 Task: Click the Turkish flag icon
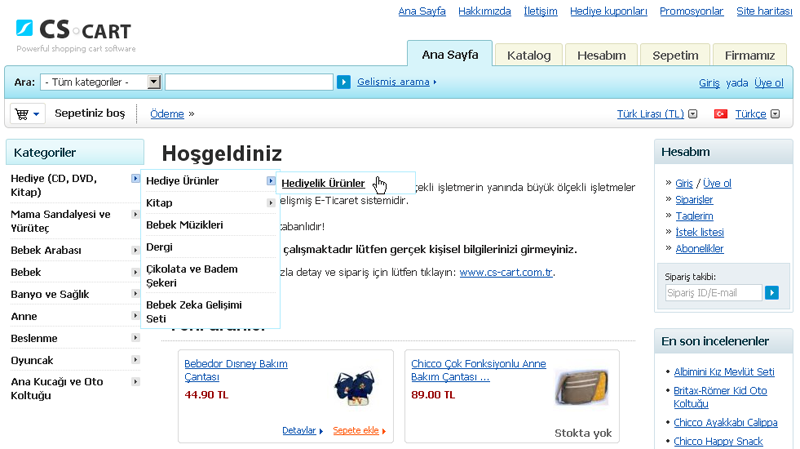(x=720, y=114)
